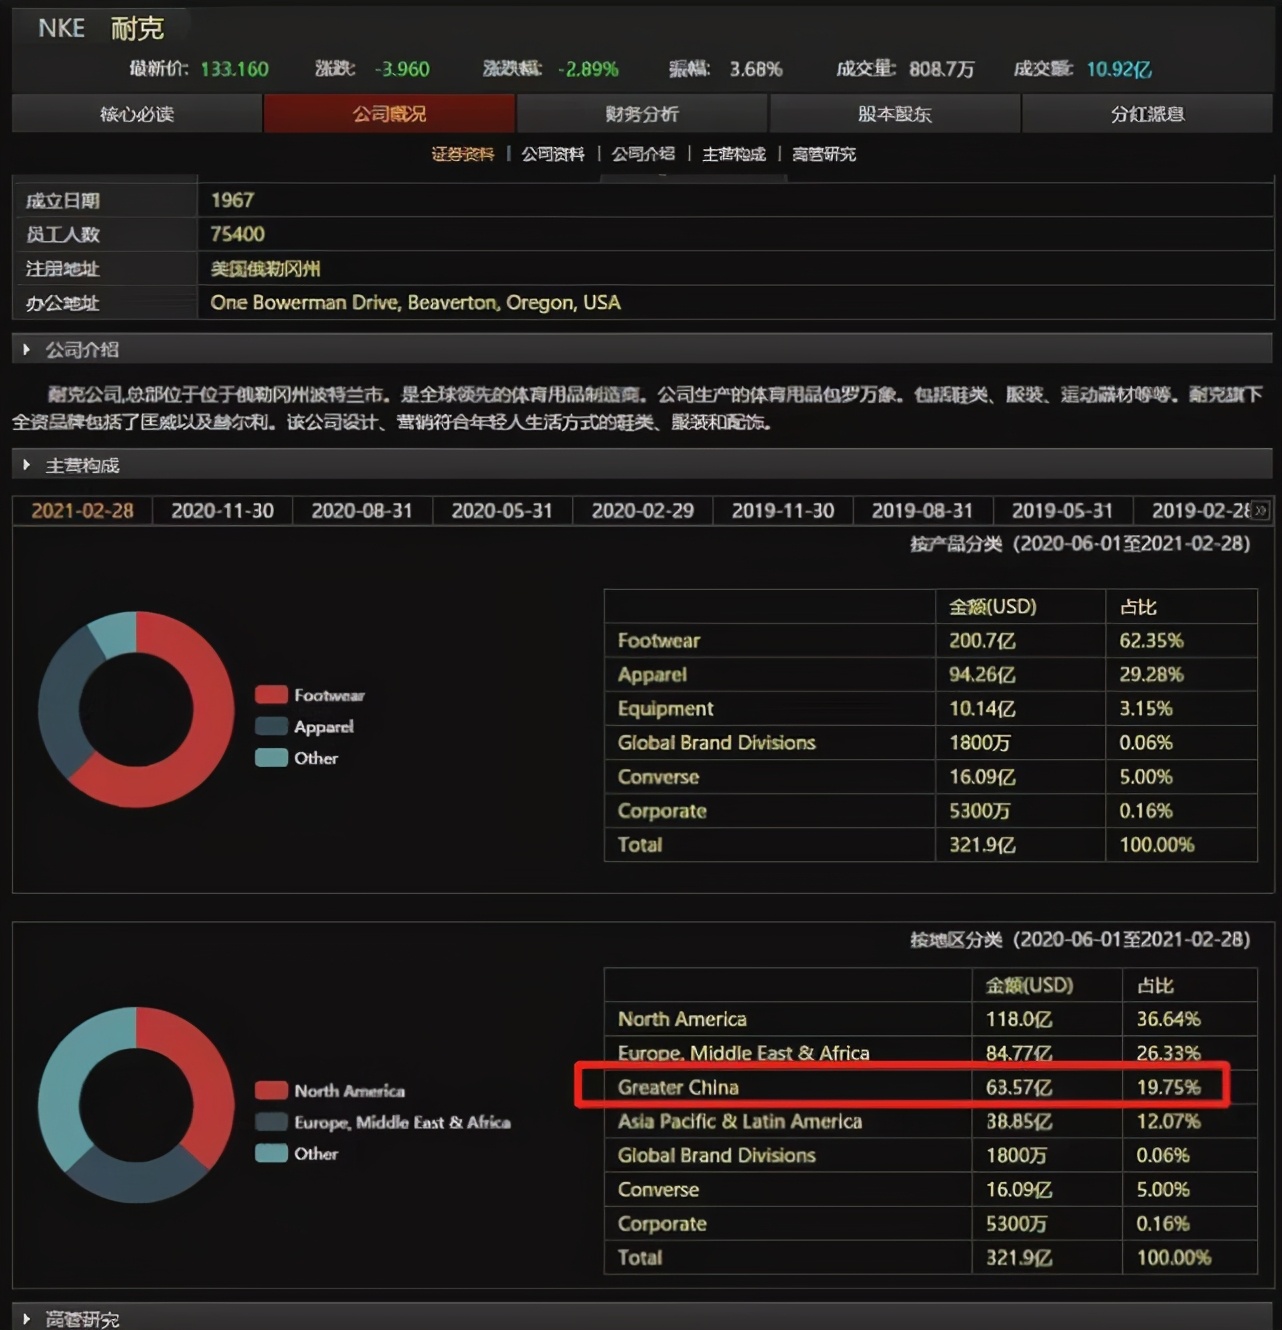Click the 金额(USD) header in product table

click(992, 607)
